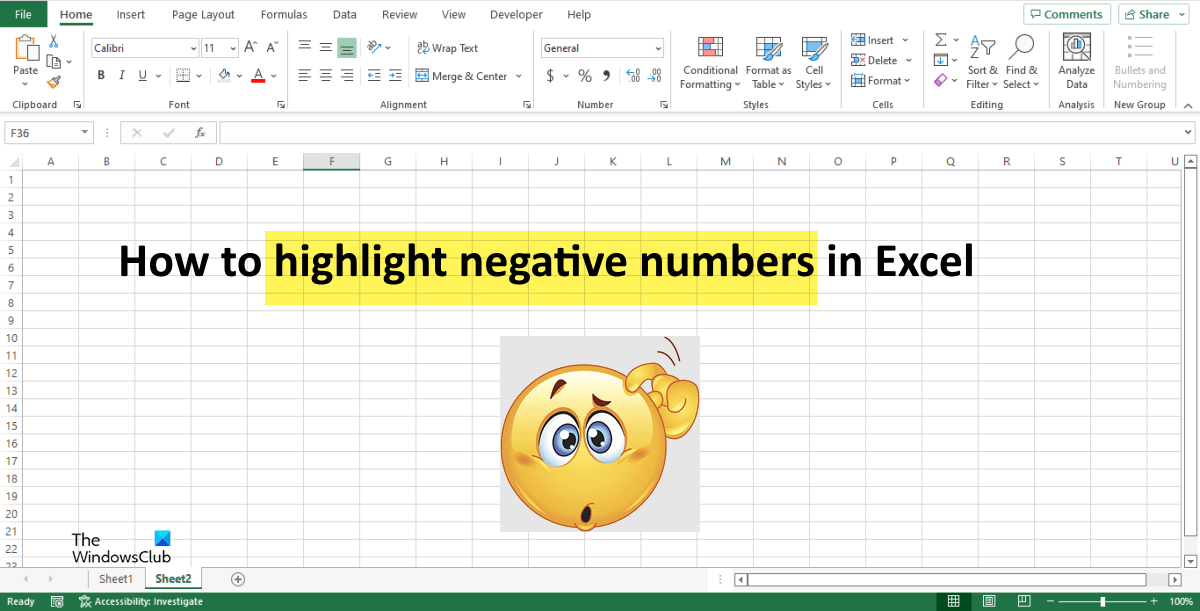Open Find & Select tools
Image resolution: width=1200 pixels, height=611 pixels.
(x=1021, y=58)
